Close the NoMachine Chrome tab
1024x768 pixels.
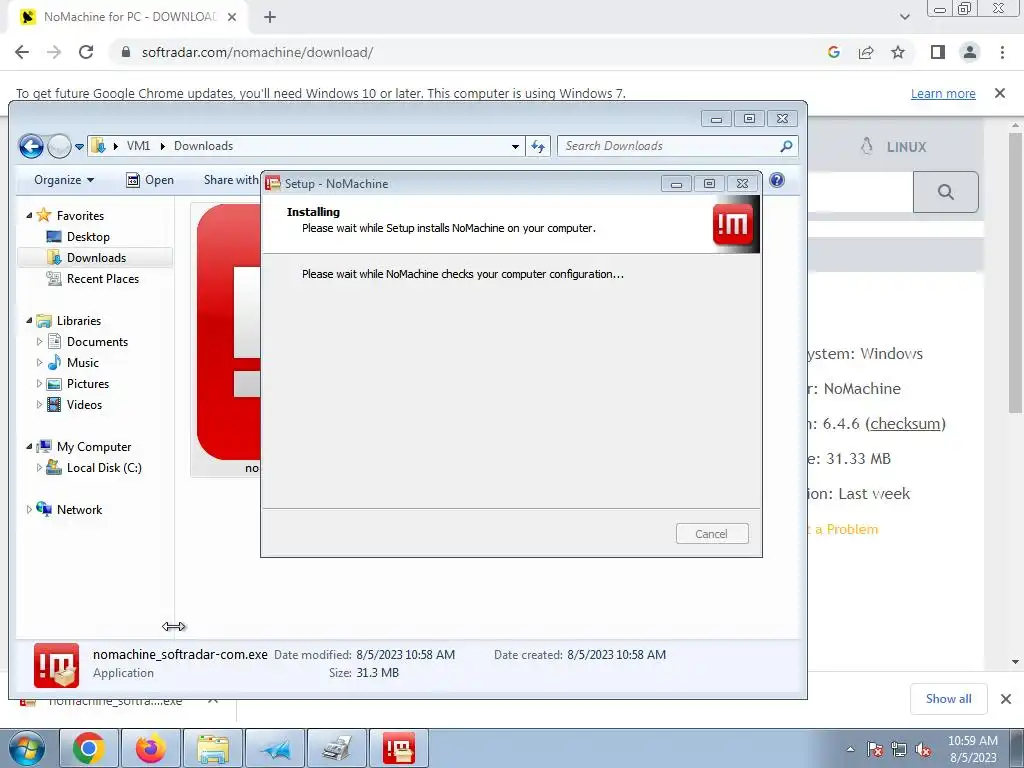[232, 17]
